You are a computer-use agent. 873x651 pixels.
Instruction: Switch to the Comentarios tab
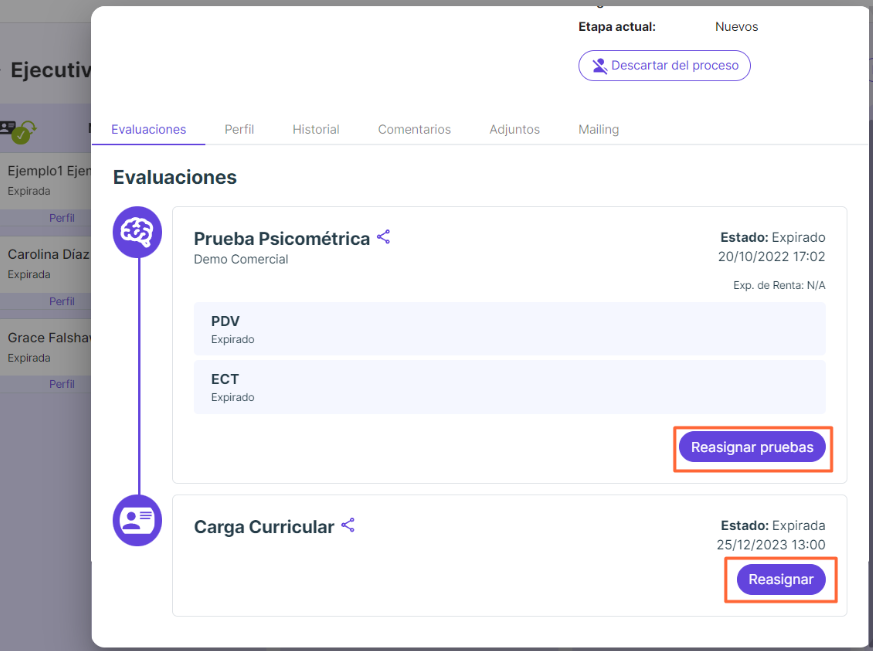tap(414, 129)
